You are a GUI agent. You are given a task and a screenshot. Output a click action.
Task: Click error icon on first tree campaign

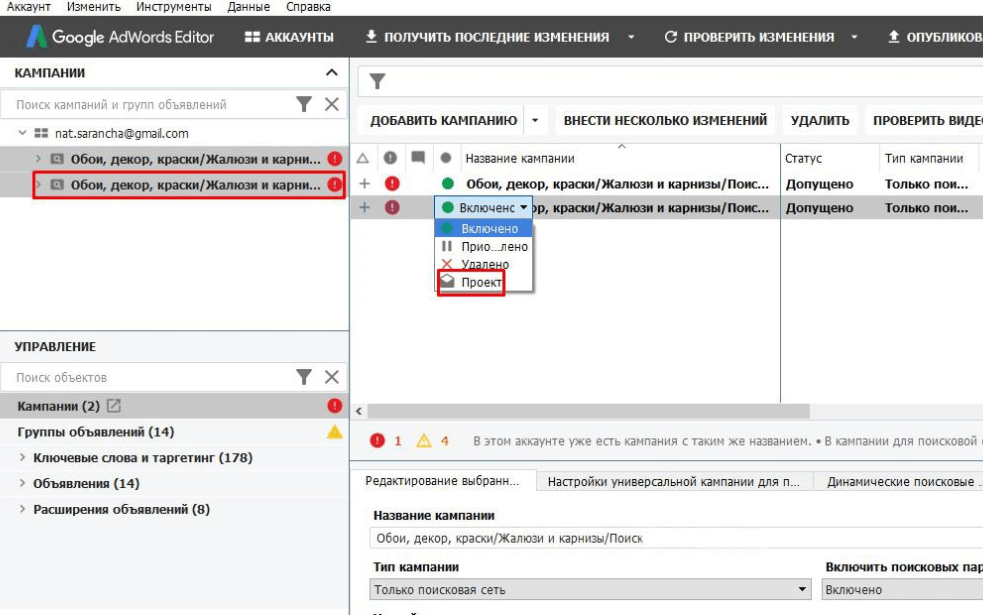coord(335,159)
